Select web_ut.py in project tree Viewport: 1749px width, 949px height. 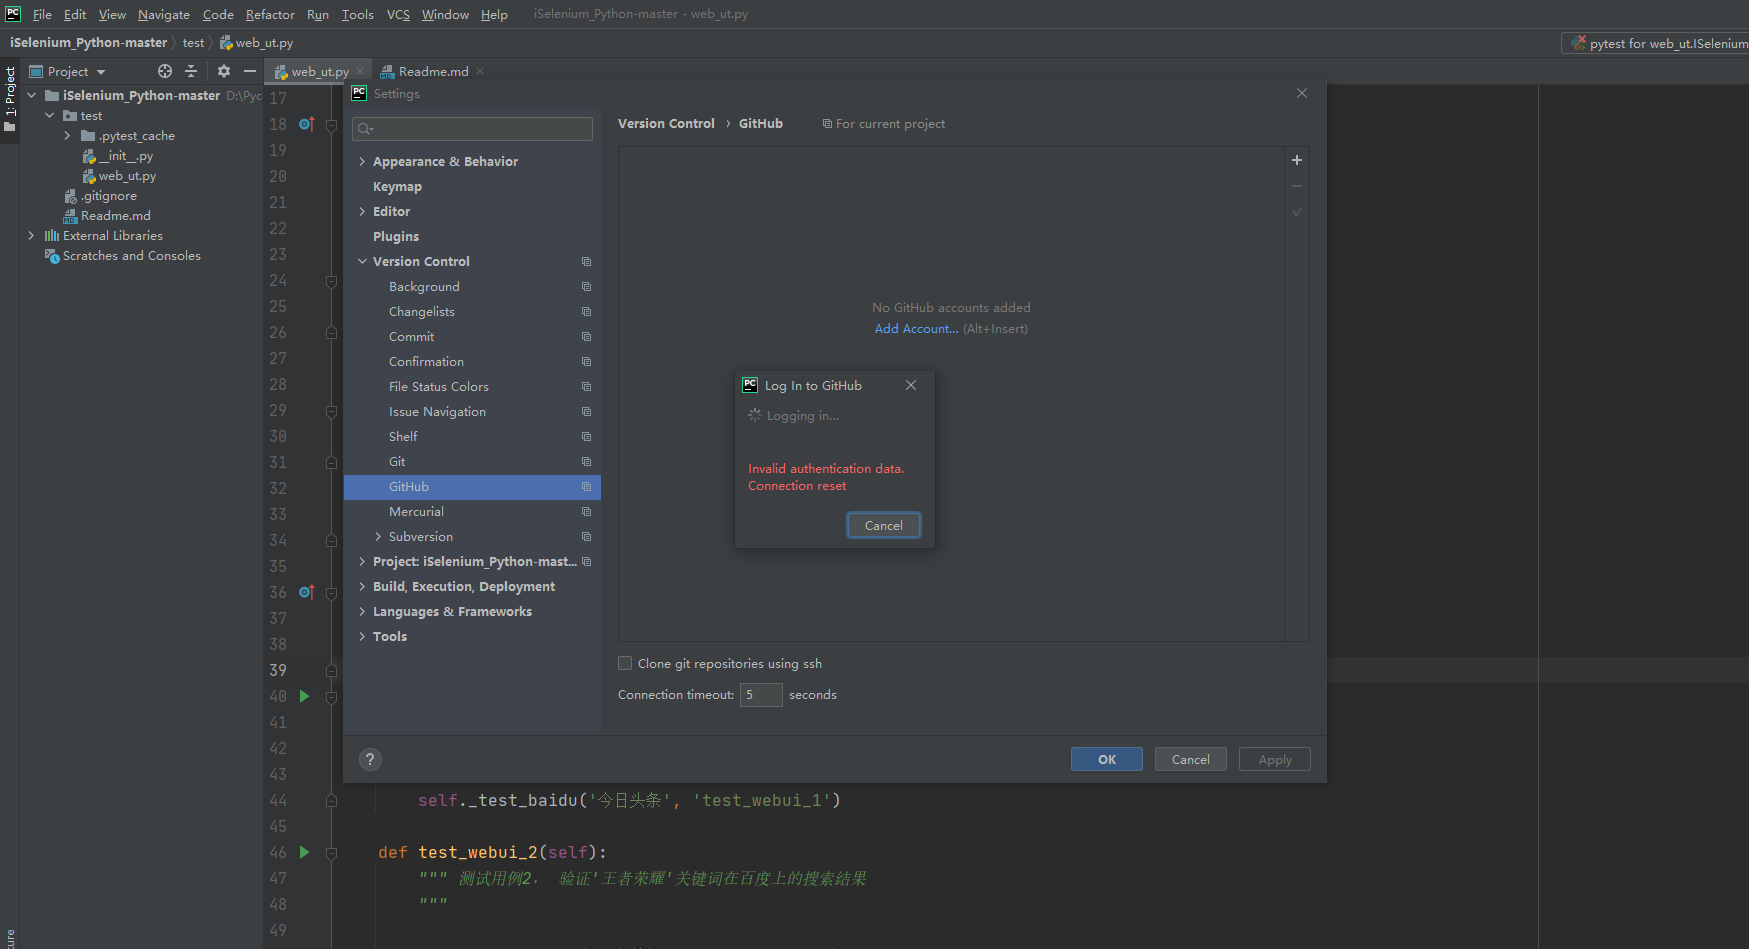coord(127,176)
